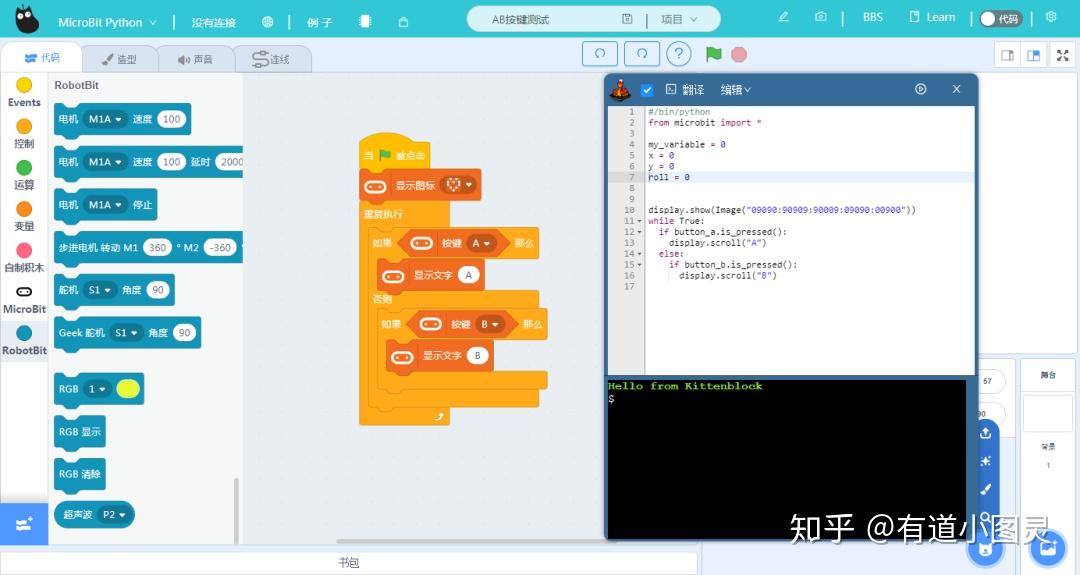
Task: Click the Kittenblock cat logo
Action: click(27, 19)
